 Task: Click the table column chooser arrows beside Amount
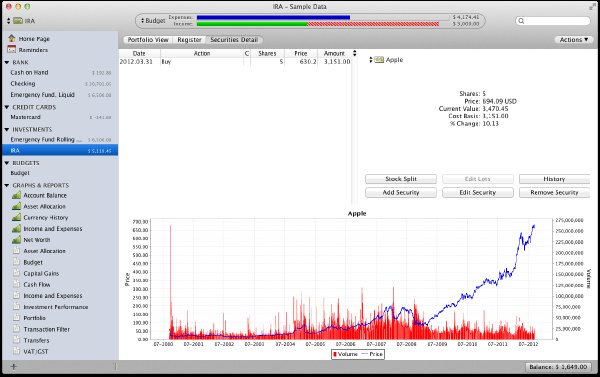(x=354, y=53)
